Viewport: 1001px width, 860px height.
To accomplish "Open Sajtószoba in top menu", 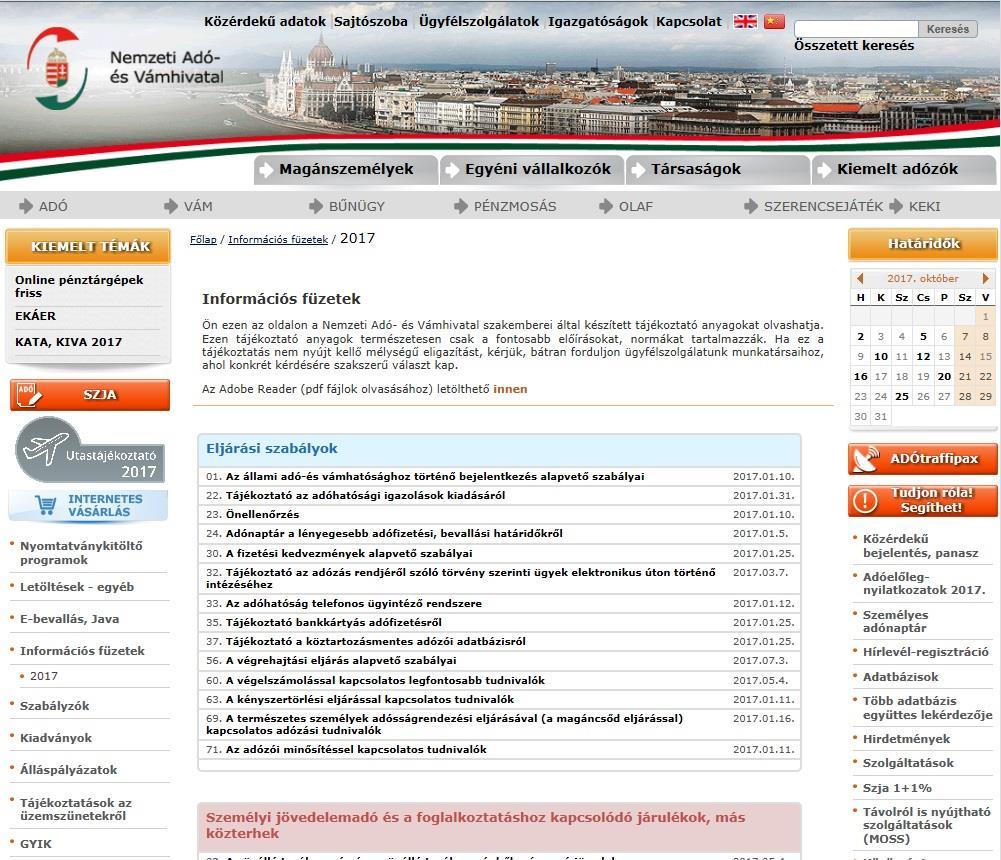I will (x=371, y=22).
